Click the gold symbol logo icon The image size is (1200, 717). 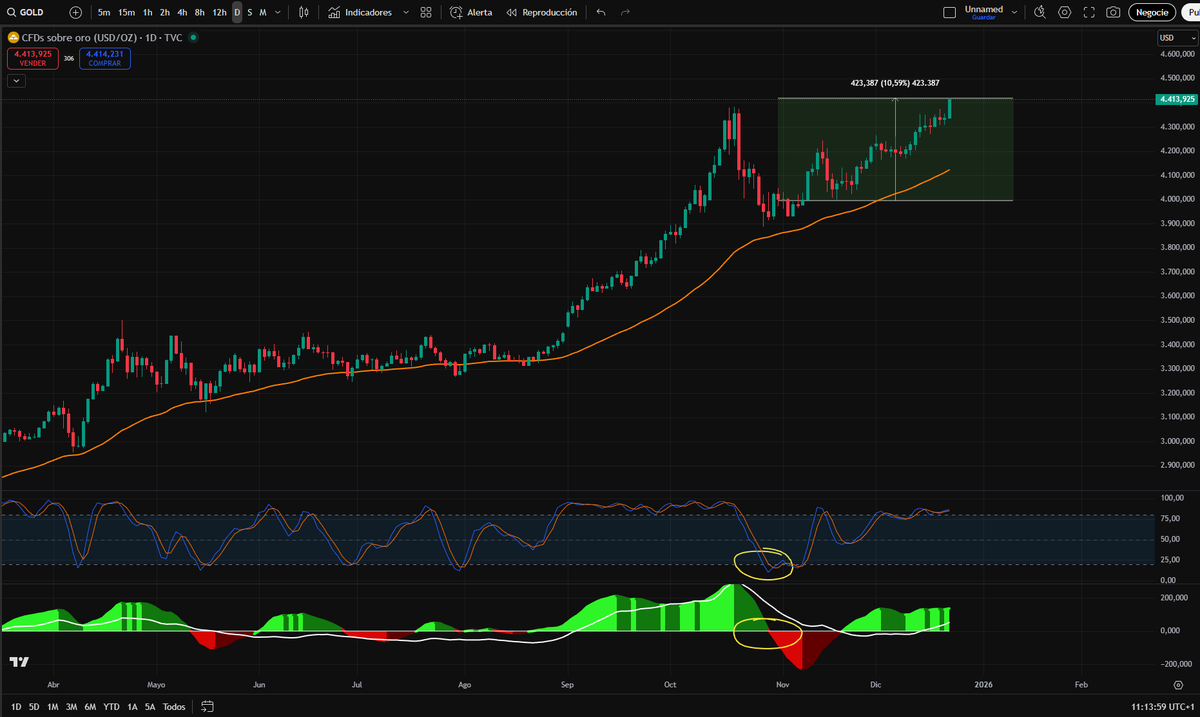point(14,37)
